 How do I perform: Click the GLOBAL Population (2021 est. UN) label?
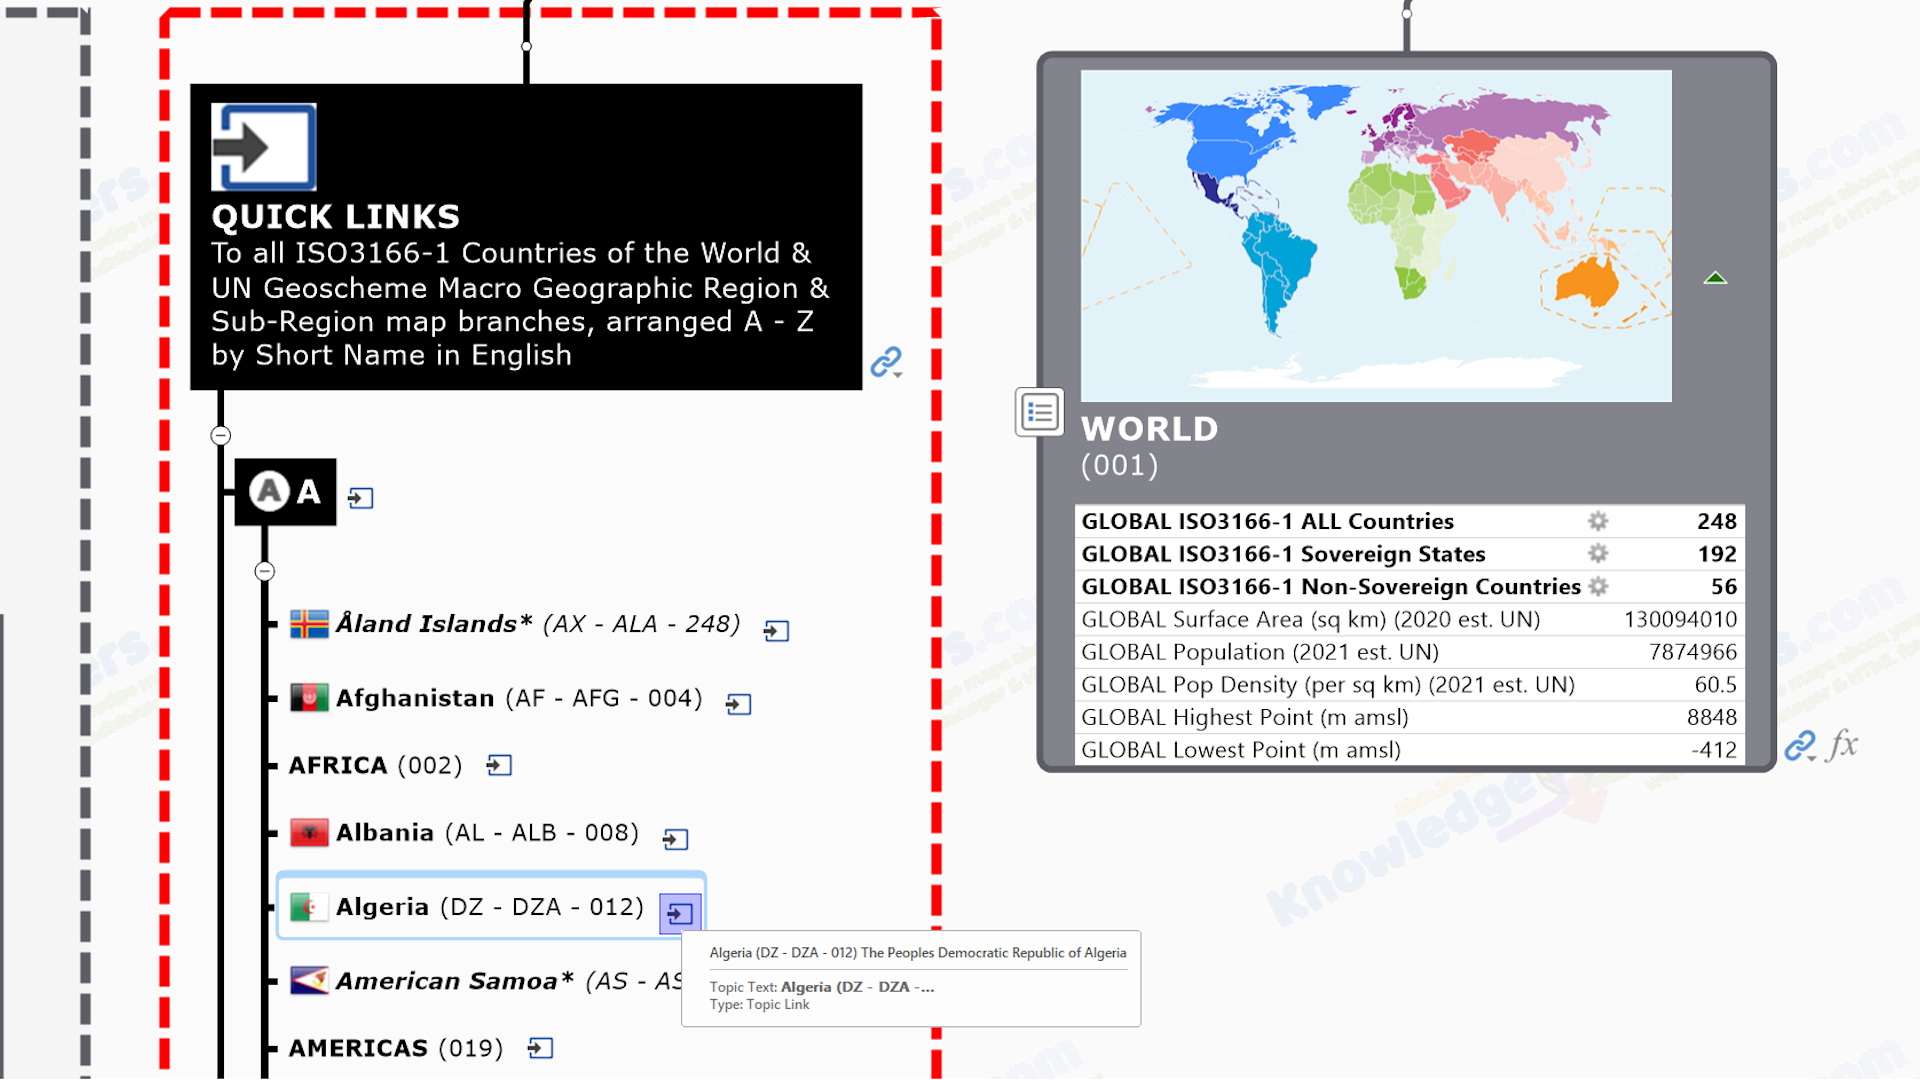pyautogui.click(x=1260, y=652)
